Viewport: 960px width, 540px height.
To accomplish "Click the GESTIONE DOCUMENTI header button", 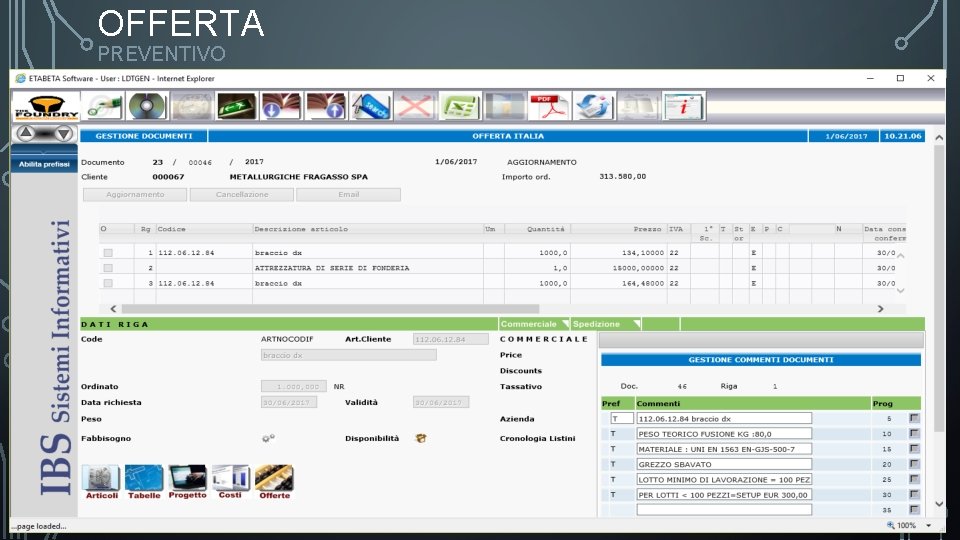I will [x=144, y=136].
